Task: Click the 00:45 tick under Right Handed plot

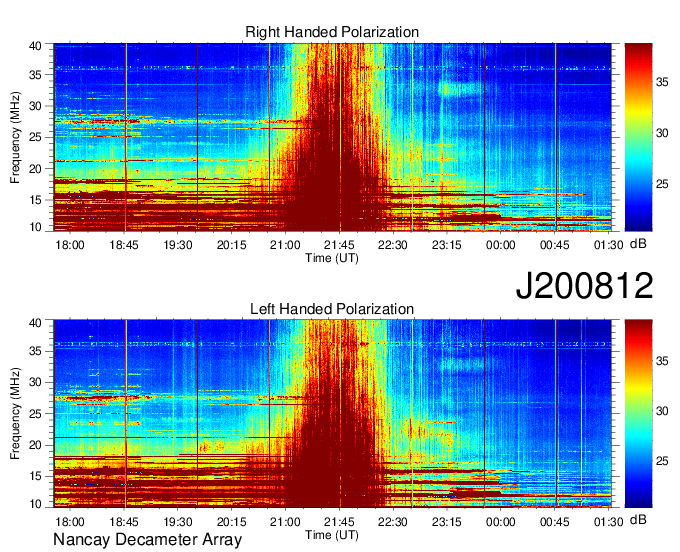Action: pos(555,245)
